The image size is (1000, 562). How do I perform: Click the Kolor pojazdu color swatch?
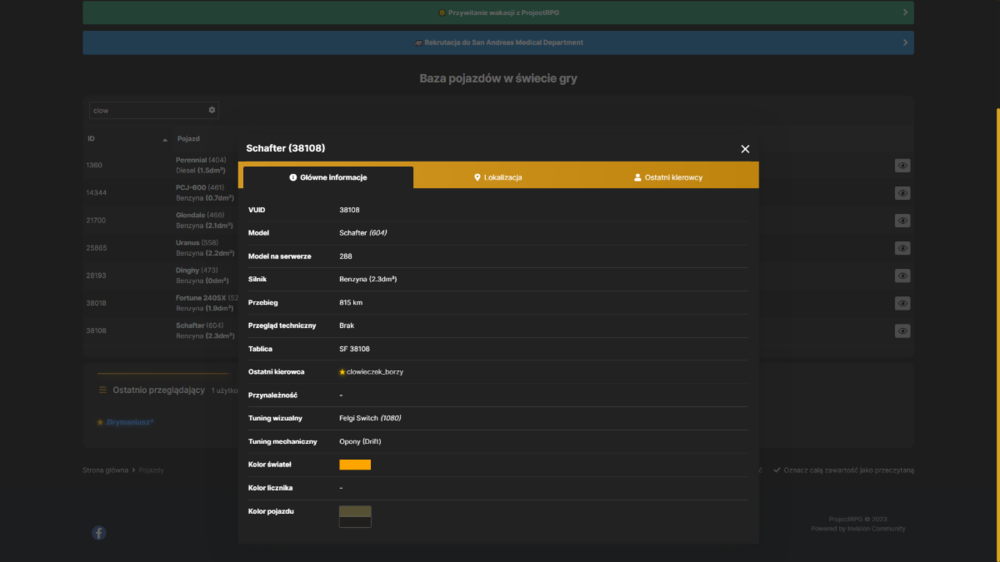[x=355, y=516]
